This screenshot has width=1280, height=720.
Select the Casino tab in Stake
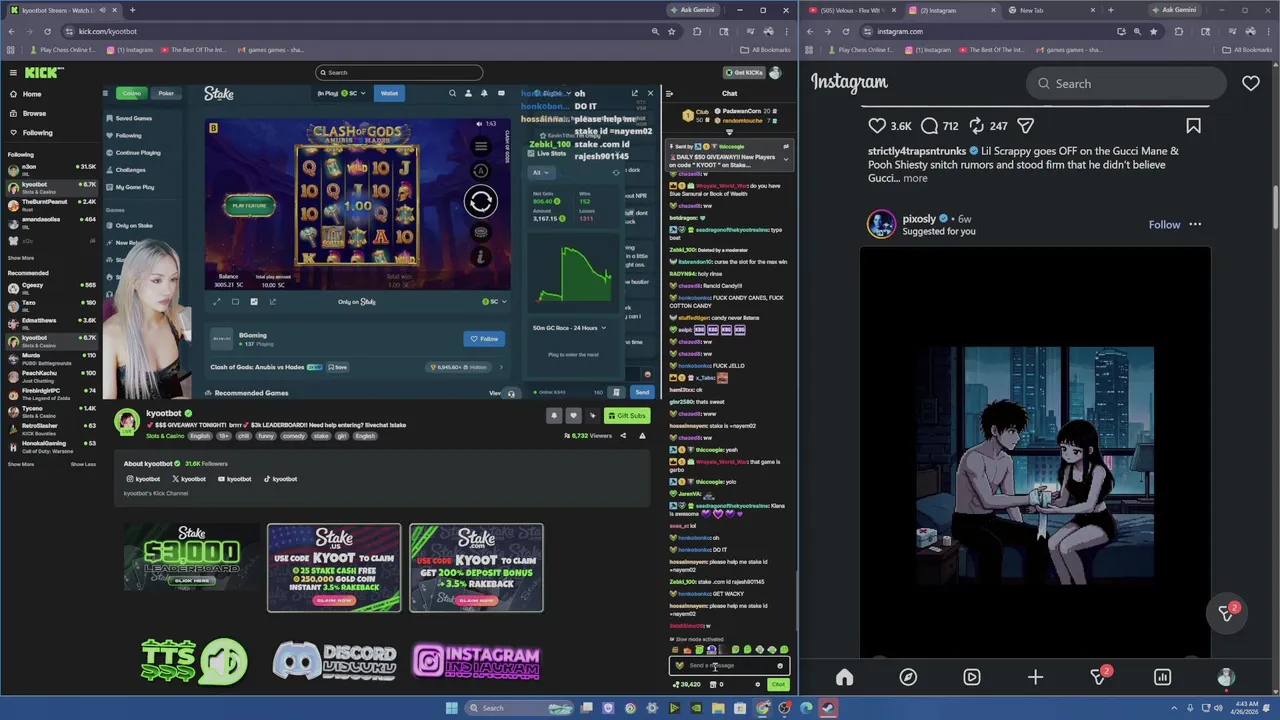pos(131,93)
